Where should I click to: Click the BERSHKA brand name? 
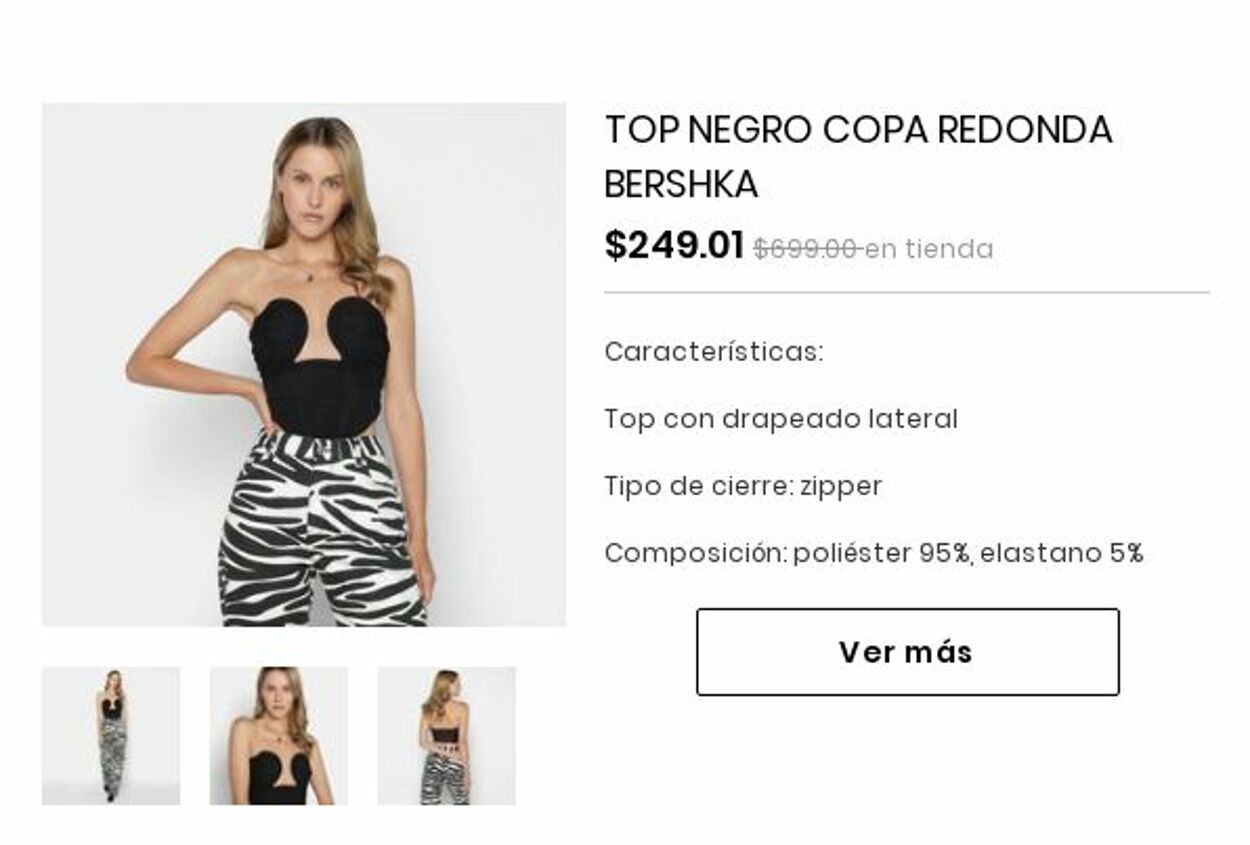click(681, 184)
